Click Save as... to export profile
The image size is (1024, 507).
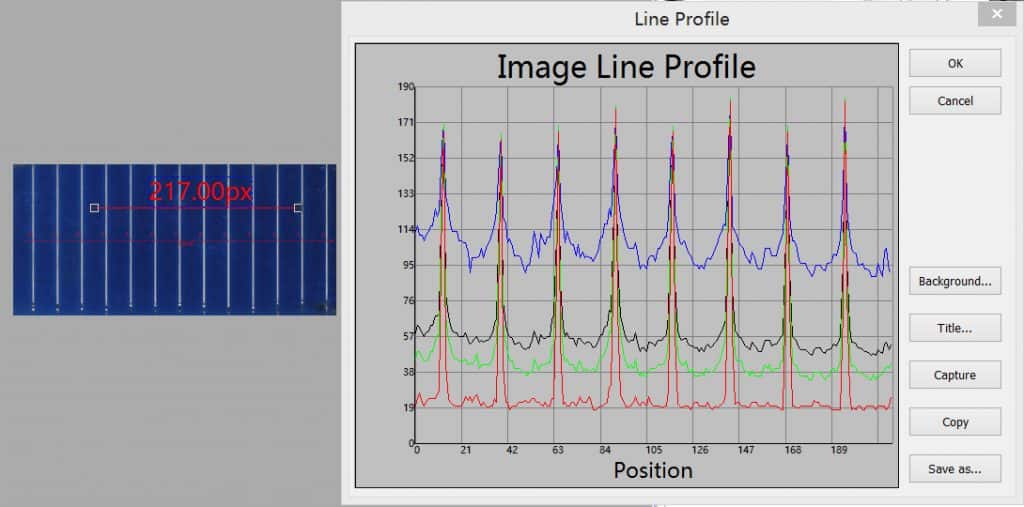click(x=955, y=469)
